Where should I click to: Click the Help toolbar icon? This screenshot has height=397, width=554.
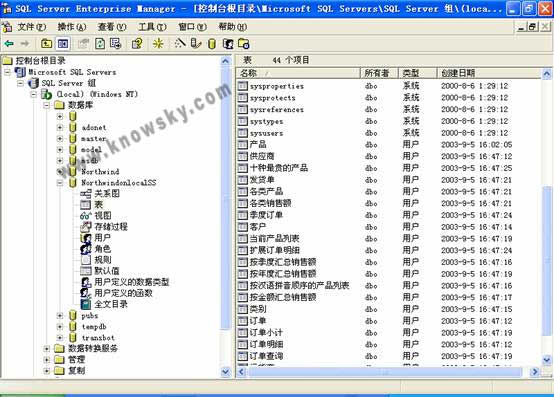(137, 44)
